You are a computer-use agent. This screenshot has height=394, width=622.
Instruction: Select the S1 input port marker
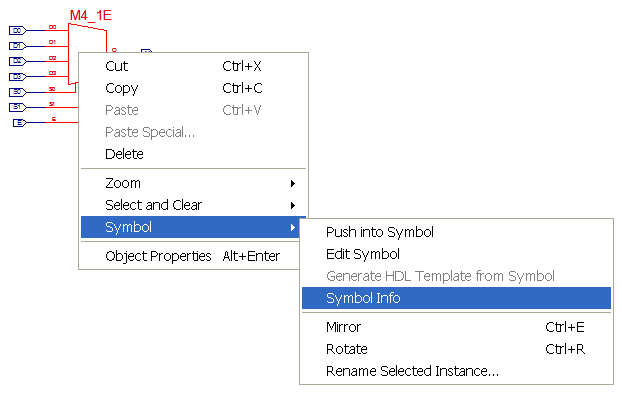coord(17,107)
